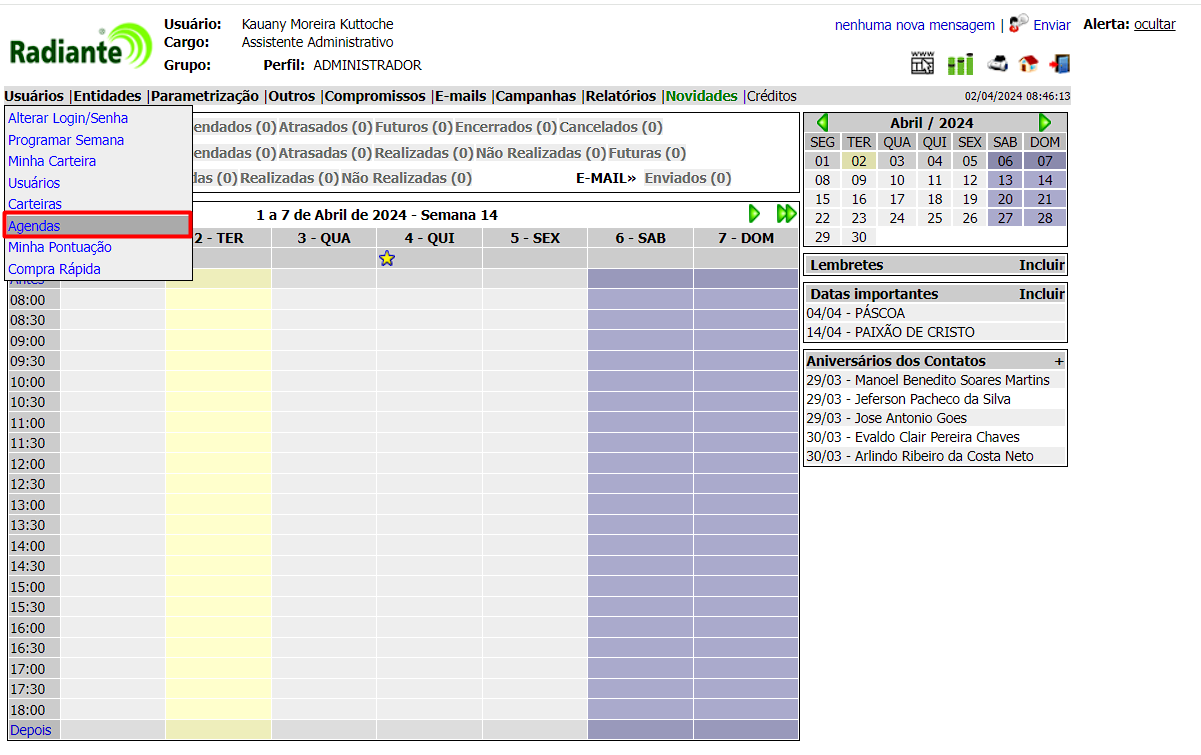This screenshot has width=1201, height=755.
Task: Click the Tuesday 10:00 calendar slot
Action: (218, 382)
